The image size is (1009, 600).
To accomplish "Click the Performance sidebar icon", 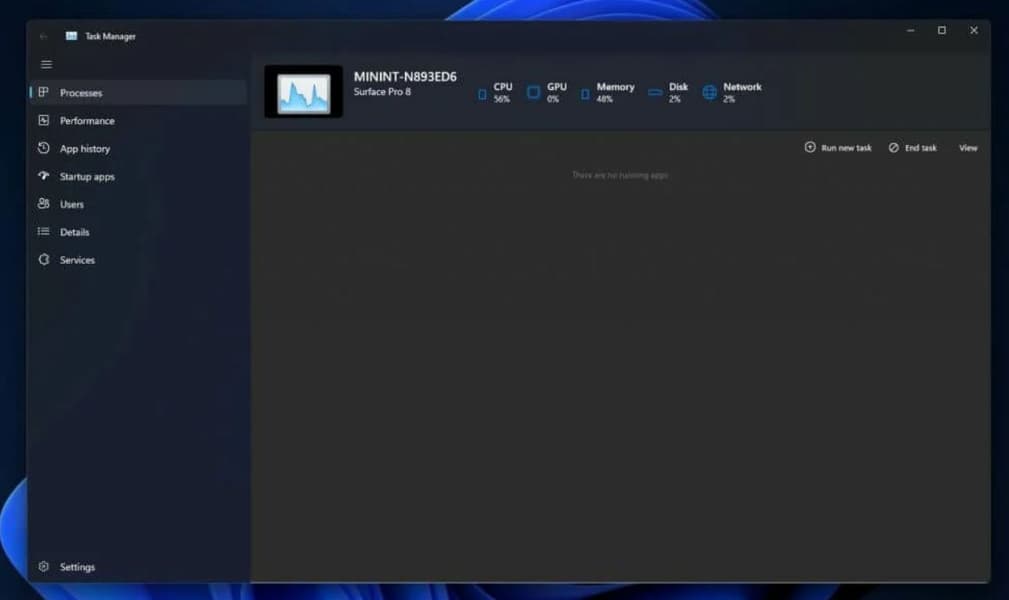I will [x=43, y=120].
